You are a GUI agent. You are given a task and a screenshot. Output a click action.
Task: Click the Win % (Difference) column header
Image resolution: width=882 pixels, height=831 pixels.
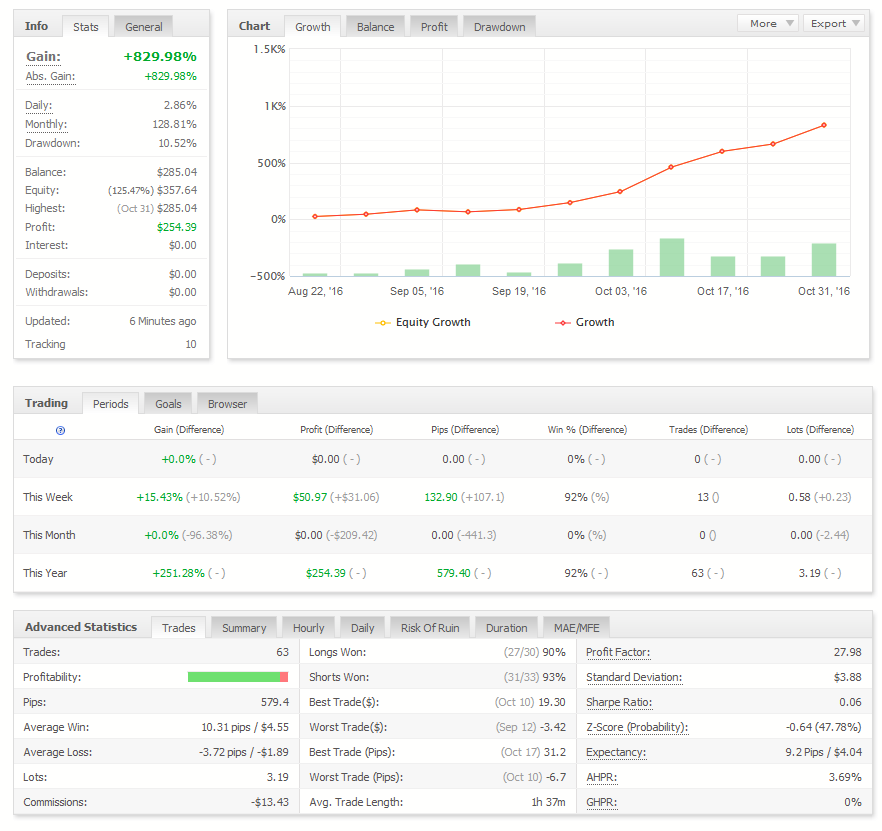pos(587,430)
